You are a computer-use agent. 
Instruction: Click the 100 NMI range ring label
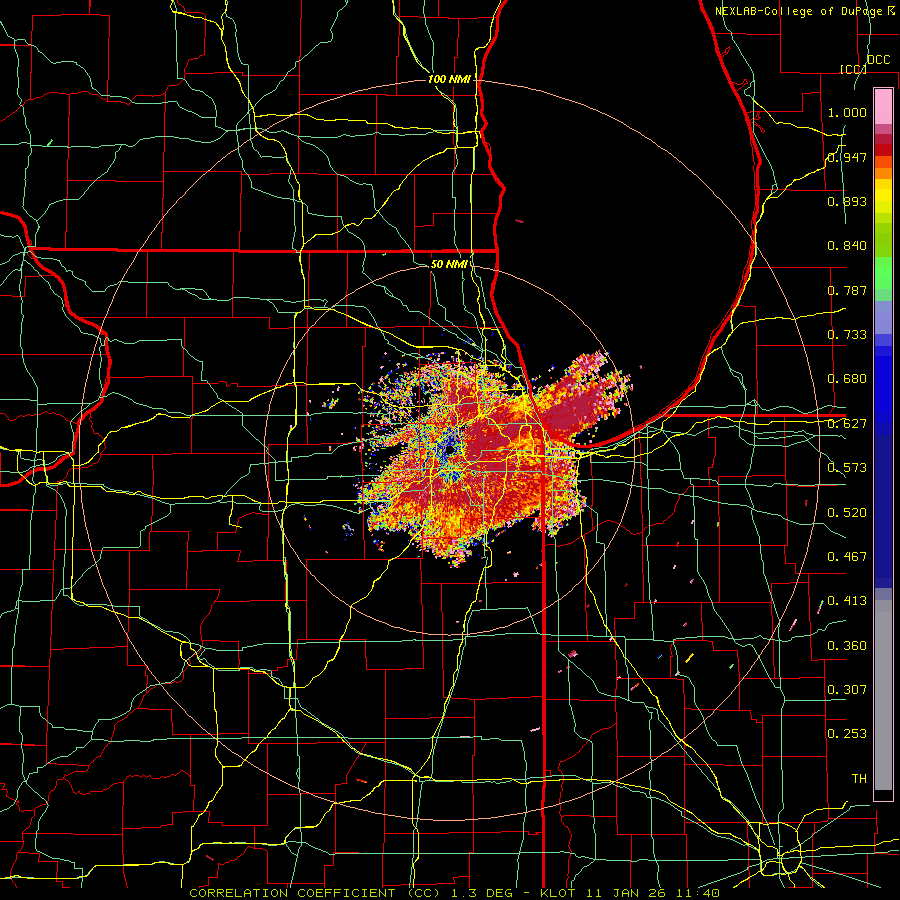tap(449, 79)
